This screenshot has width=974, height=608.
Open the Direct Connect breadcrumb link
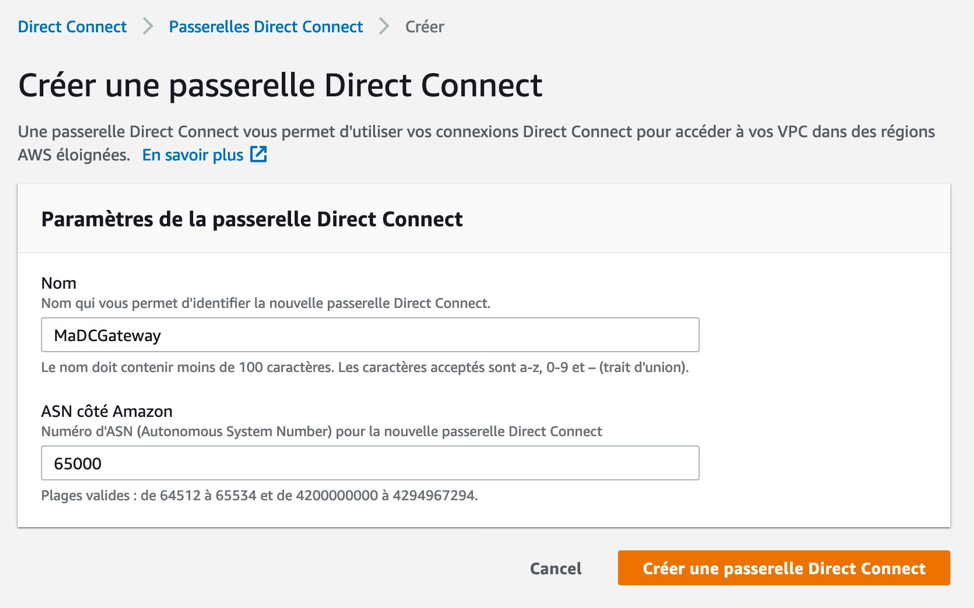pos(72,27)
